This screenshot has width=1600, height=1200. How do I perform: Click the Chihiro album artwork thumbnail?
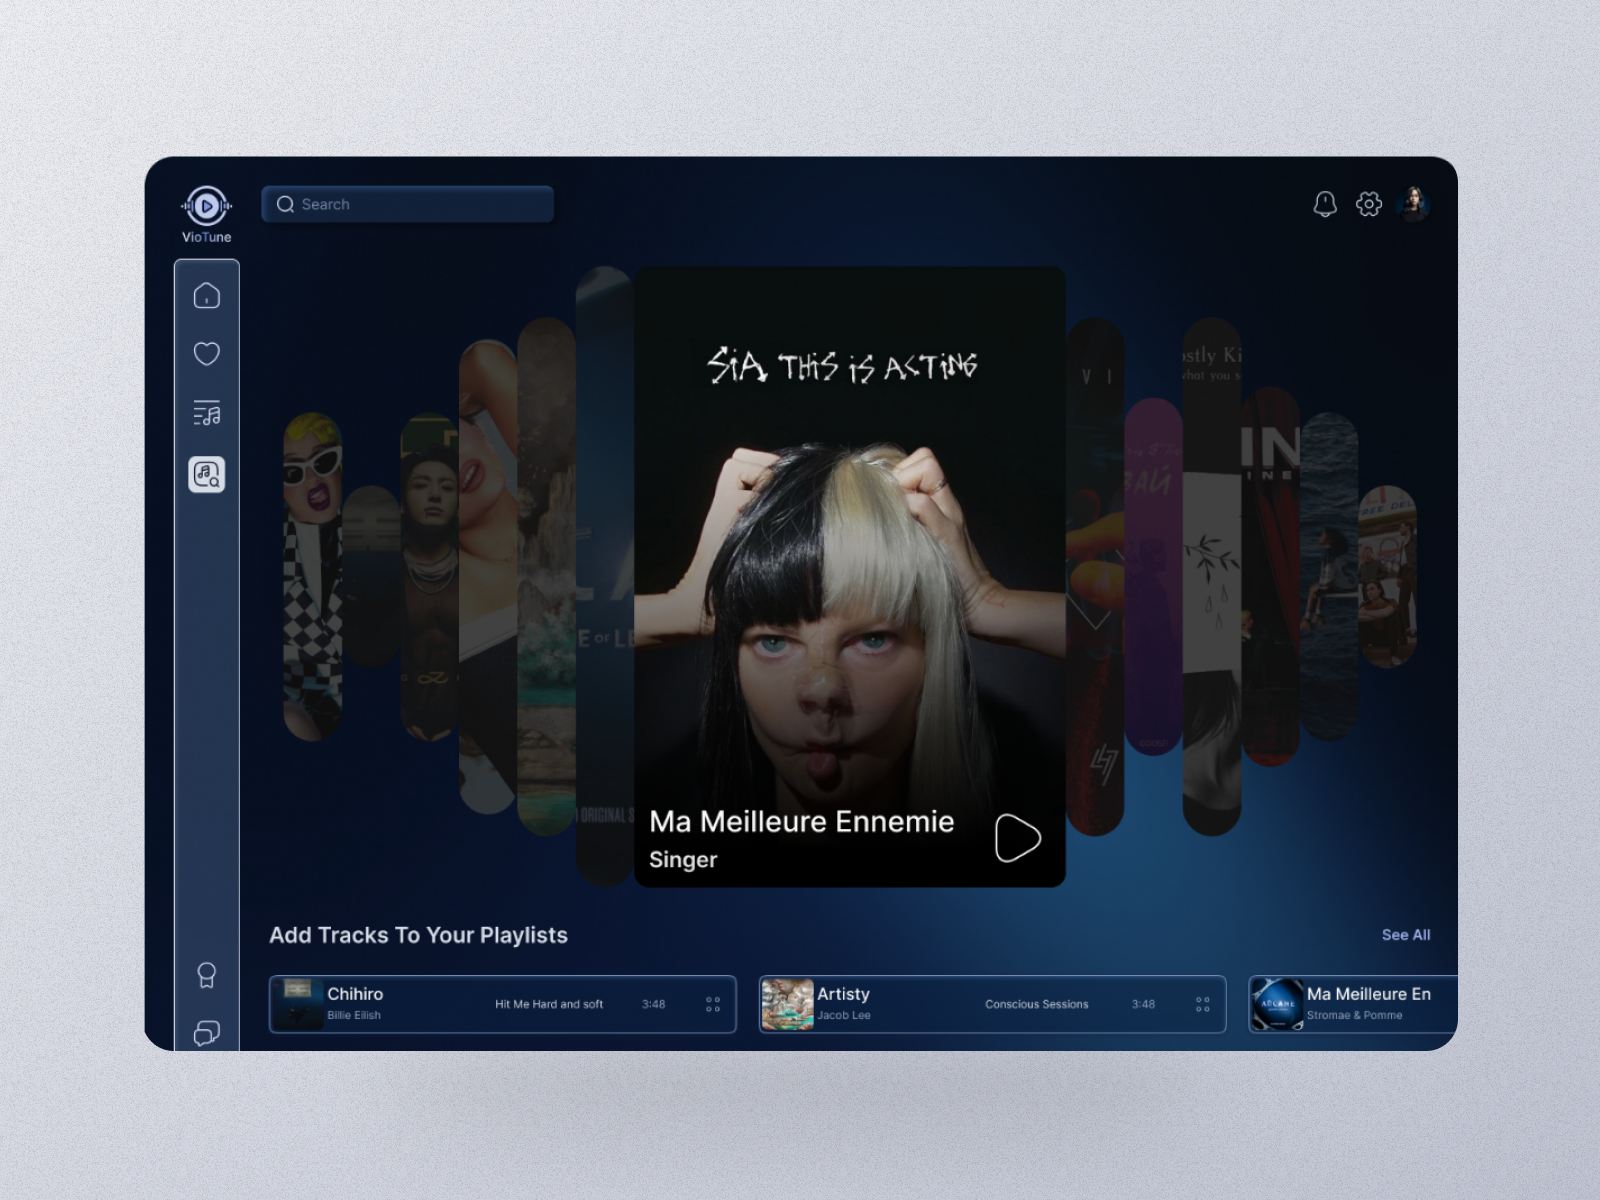(x=298, y=1004)
